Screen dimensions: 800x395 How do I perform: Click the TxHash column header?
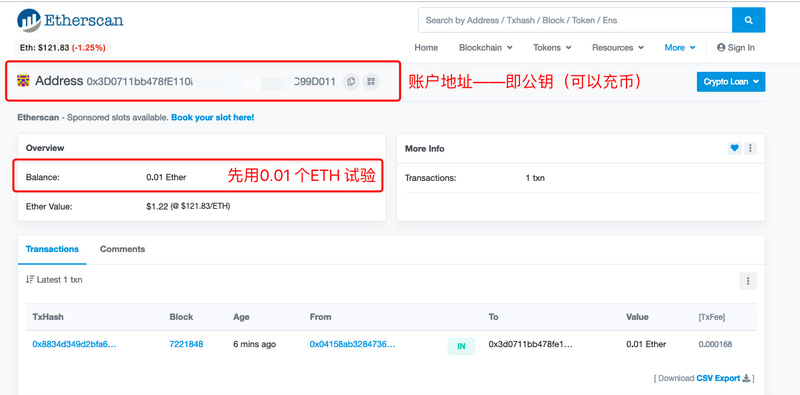pos(48,317)
